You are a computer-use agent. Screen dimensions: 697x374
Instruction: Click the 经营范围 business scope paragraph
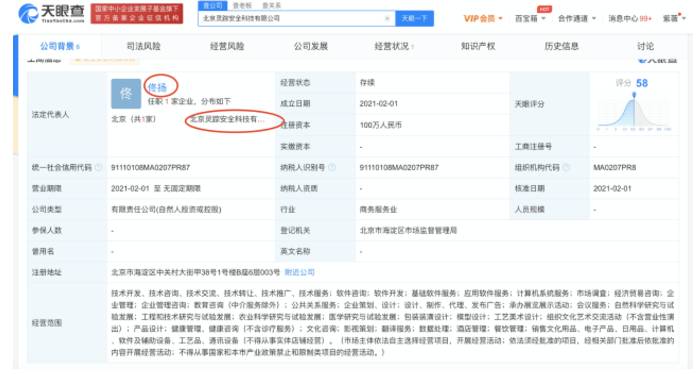(x=393, y=323)
